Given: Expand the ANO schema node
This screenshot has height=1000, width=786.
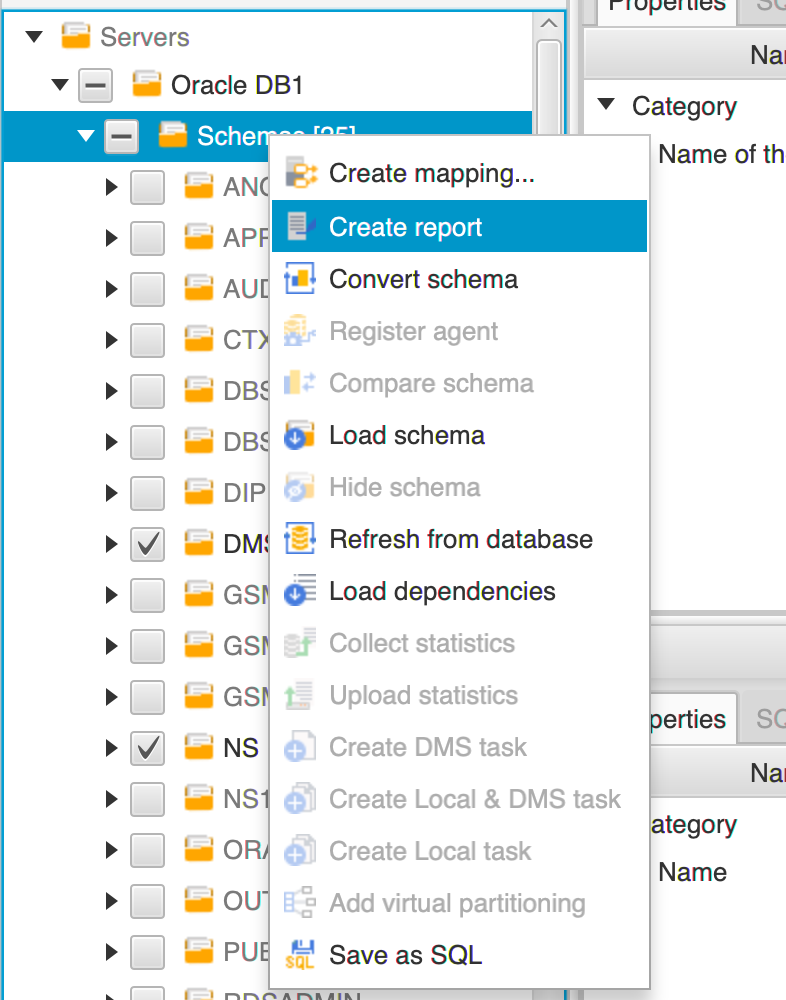Looking at the screenshot, I should tap(112, 187).
